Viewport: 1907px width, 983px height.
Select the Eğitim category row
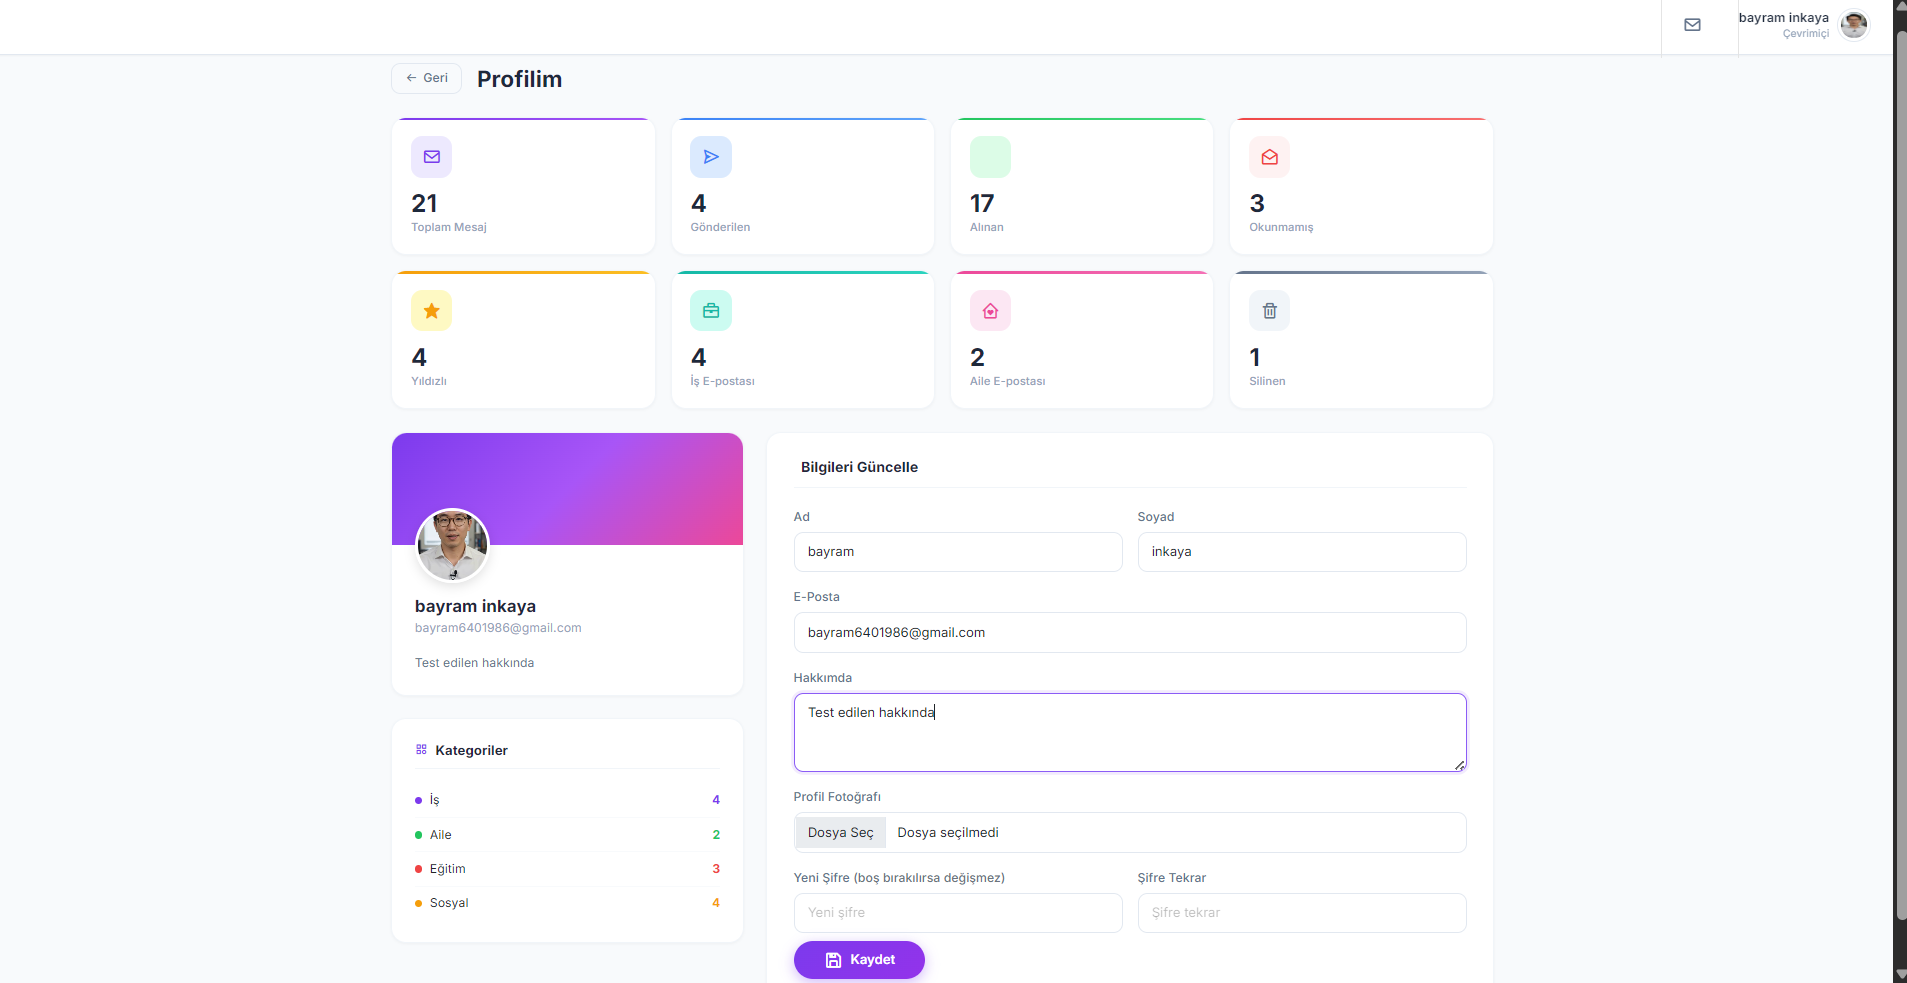point(567,869)
